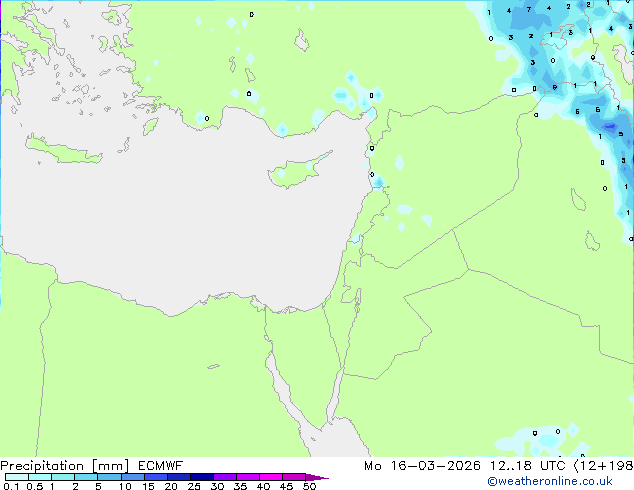Select legend label '0.1'

[x=11, y=486]
